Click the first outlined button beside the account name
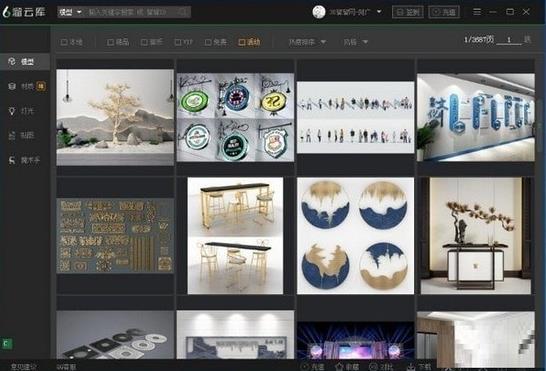The width and height of the screenshot is (546, 371). (x=407, y=12)
